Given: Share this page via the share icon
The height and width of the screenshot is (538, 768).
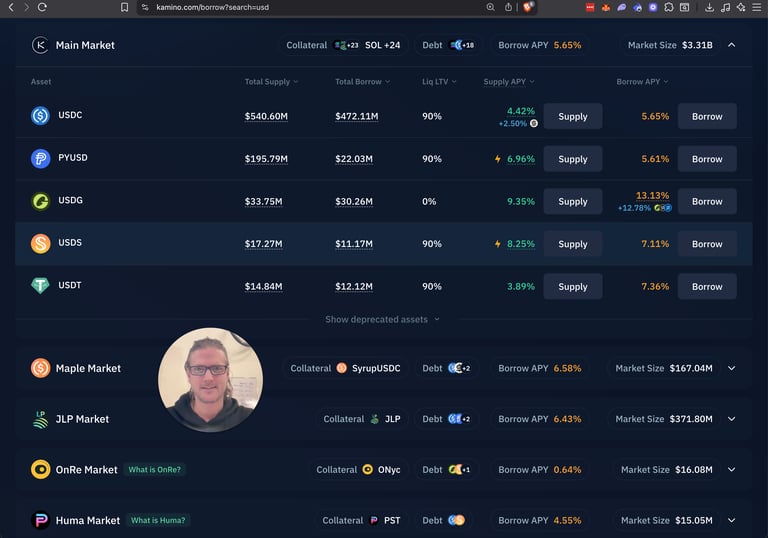Looking at the screenshot, I should pyautogui.click(x=508, y=7).
